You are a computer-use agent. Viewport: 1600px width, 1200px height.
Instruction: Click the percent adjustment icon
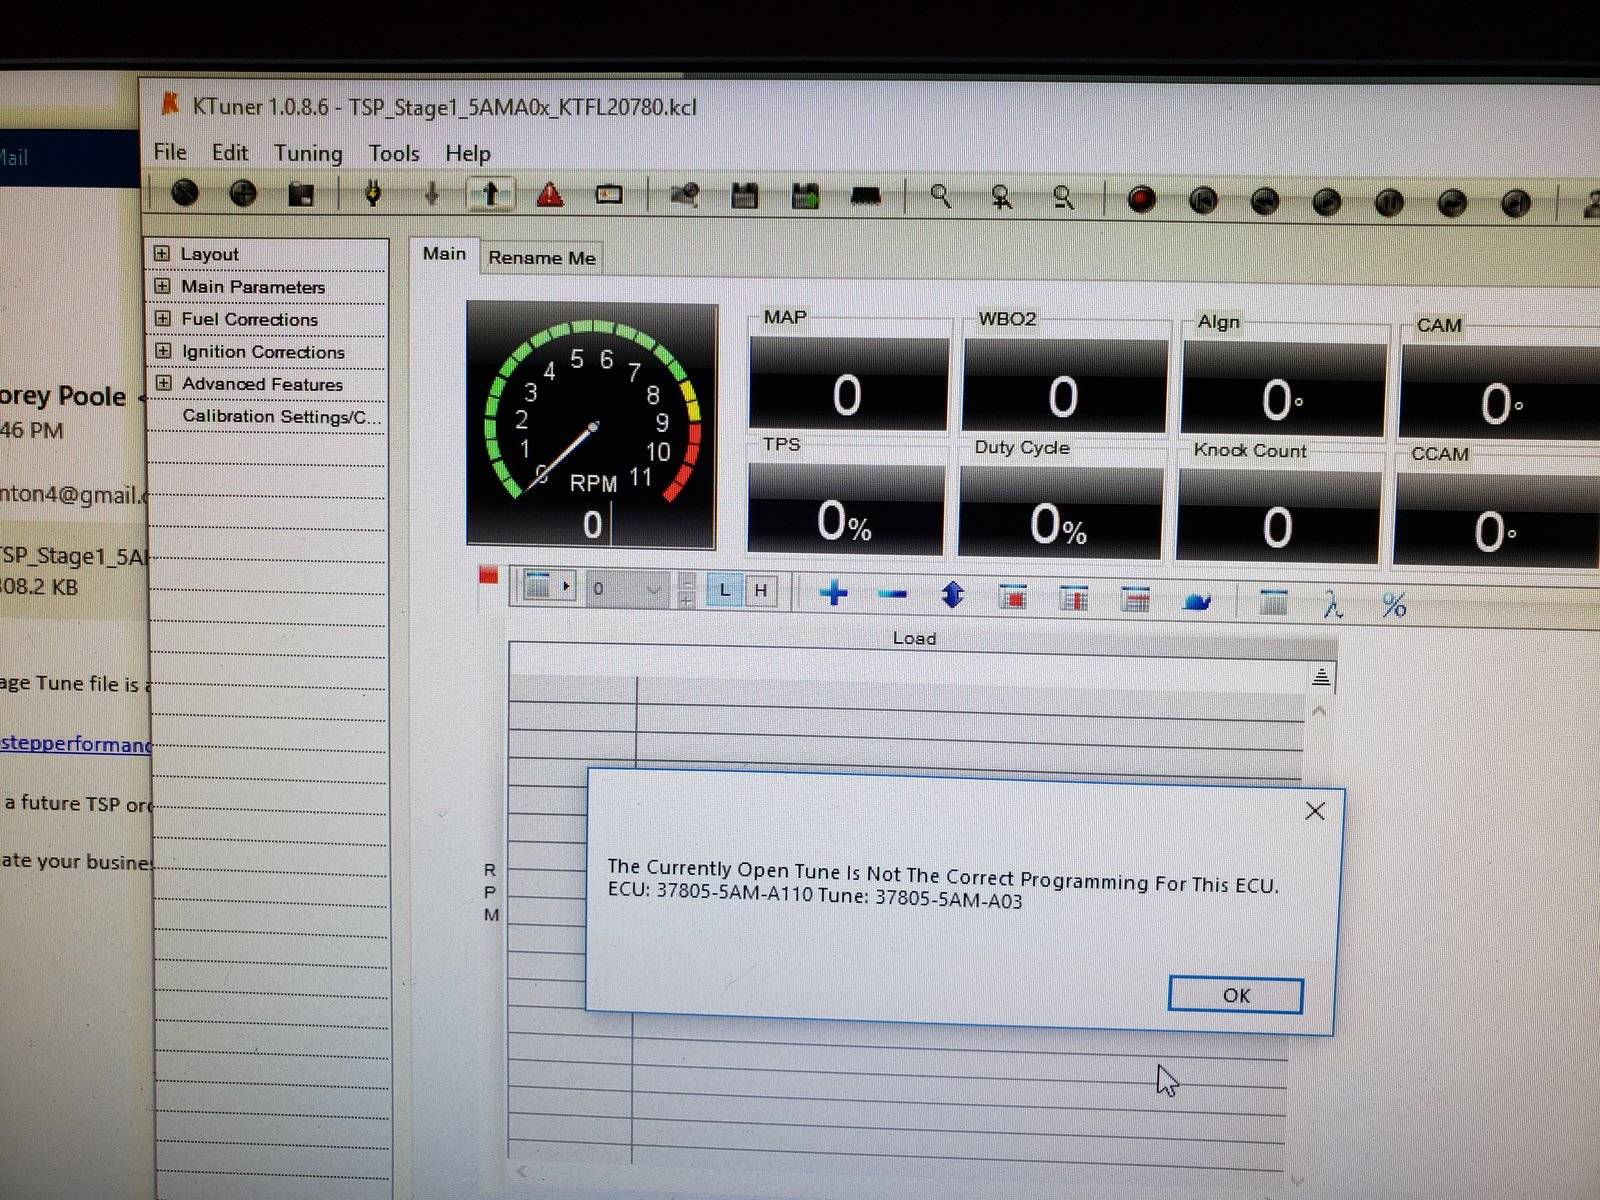1393,605
